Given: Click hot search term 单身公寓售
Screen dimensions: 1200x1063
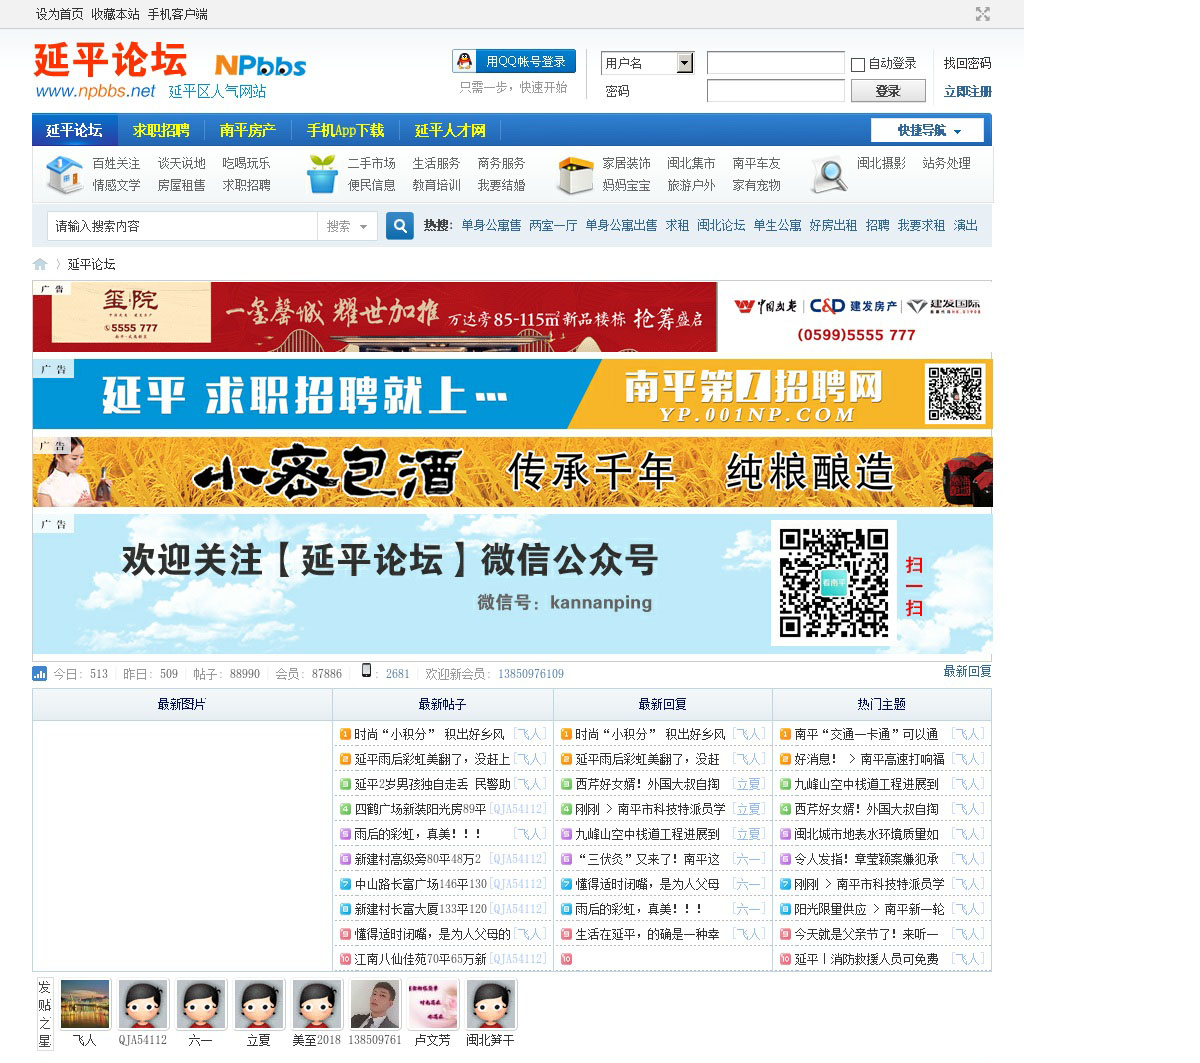Looking at the screenshot, I should point(491,225).
